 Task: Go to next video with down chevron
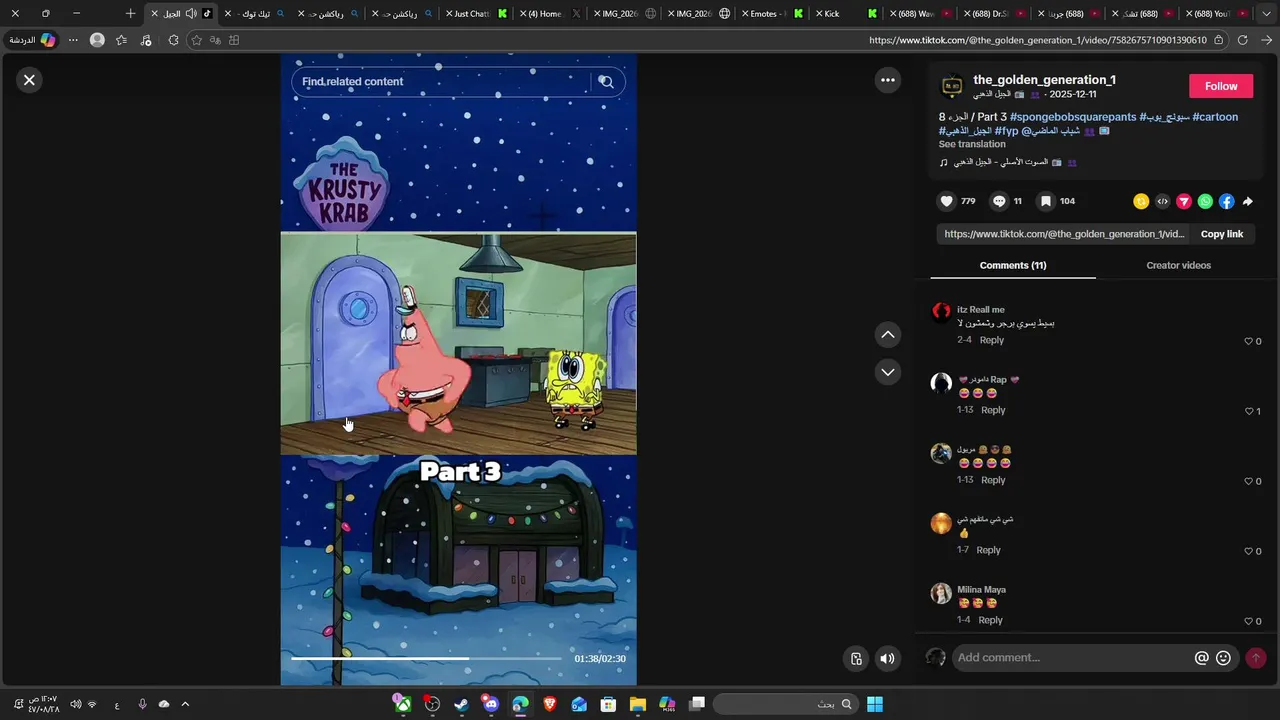[x=887, y=372]
